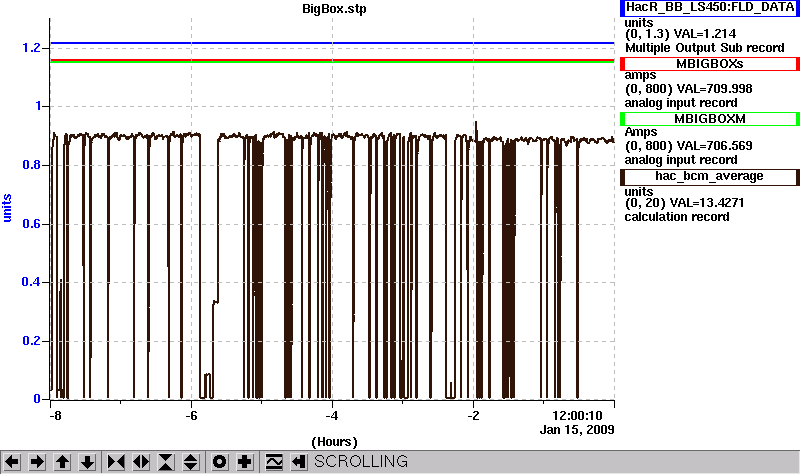Pan the graph right with the right arrow
The image size is (800, 474).
point(37,462)
